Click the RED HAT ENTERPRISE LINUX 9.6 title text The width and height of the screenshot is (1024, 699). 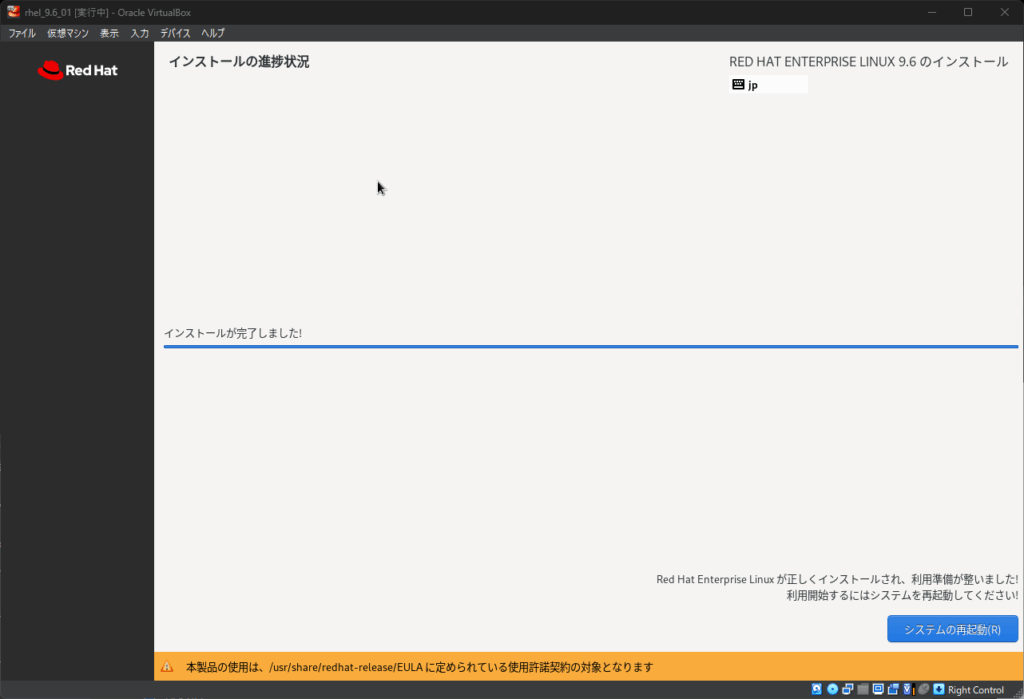(x=869, y=61)
